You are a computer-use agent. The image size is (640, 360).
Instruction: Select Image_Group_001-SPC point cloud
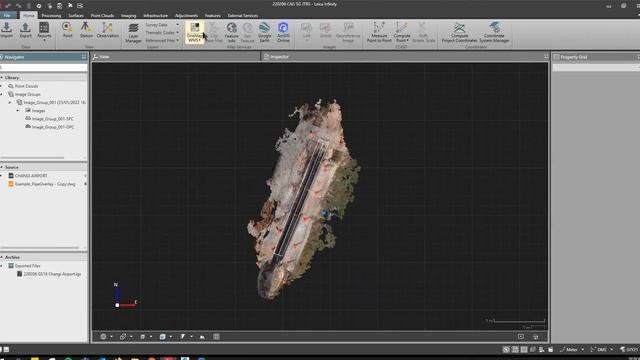click(53, 119)
